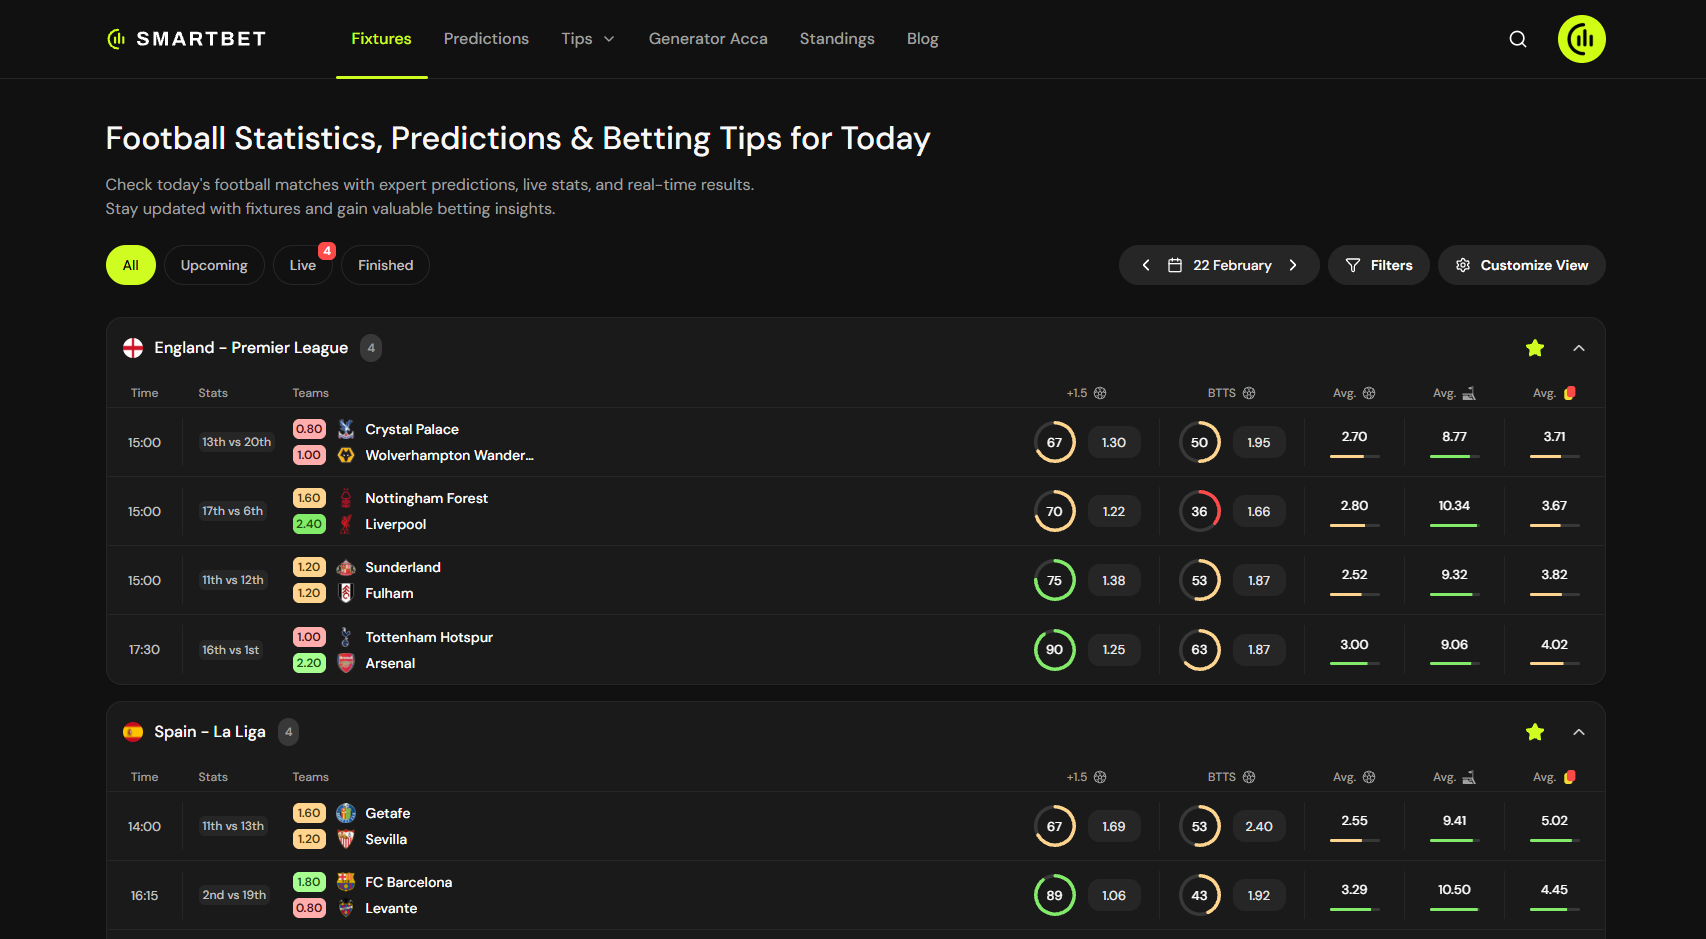Screen dimensions: 1706x939
Task: Click the 89 percent gauge for Barcelona match
Action: tap(1055, 895)
